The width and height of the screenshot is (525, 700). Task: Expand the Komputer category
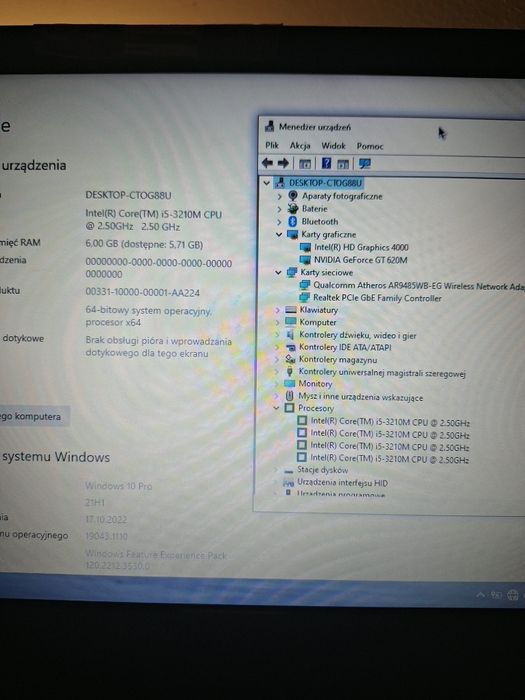278,322
